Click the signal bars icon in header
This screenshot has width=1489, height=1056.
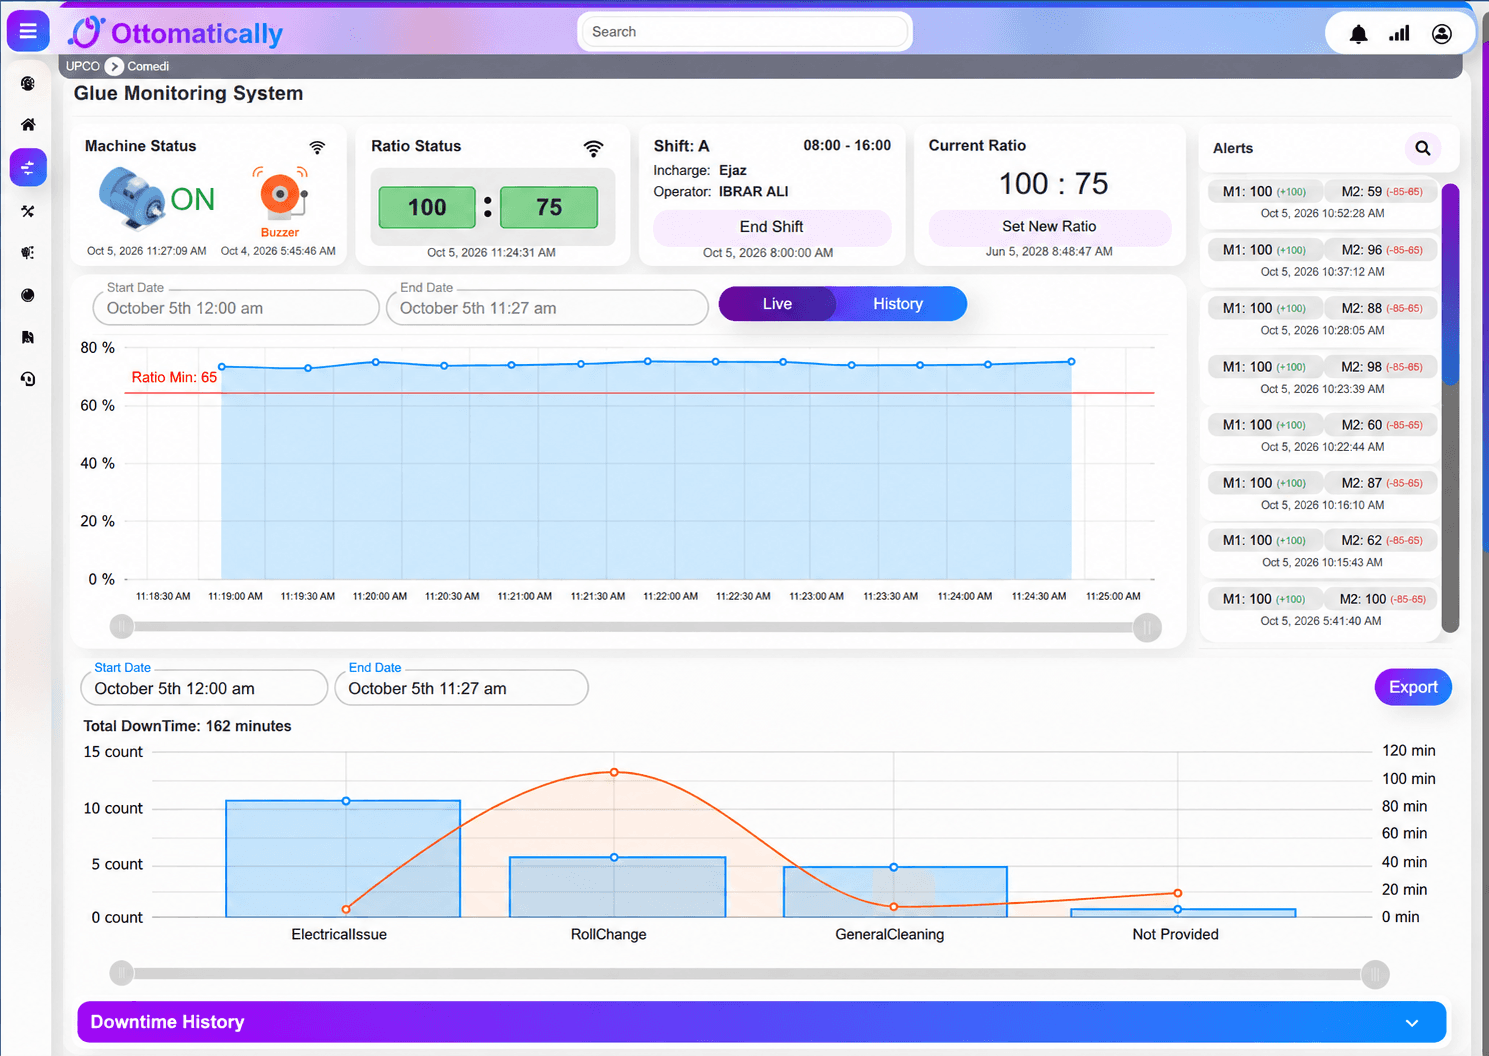point(1399,34)
